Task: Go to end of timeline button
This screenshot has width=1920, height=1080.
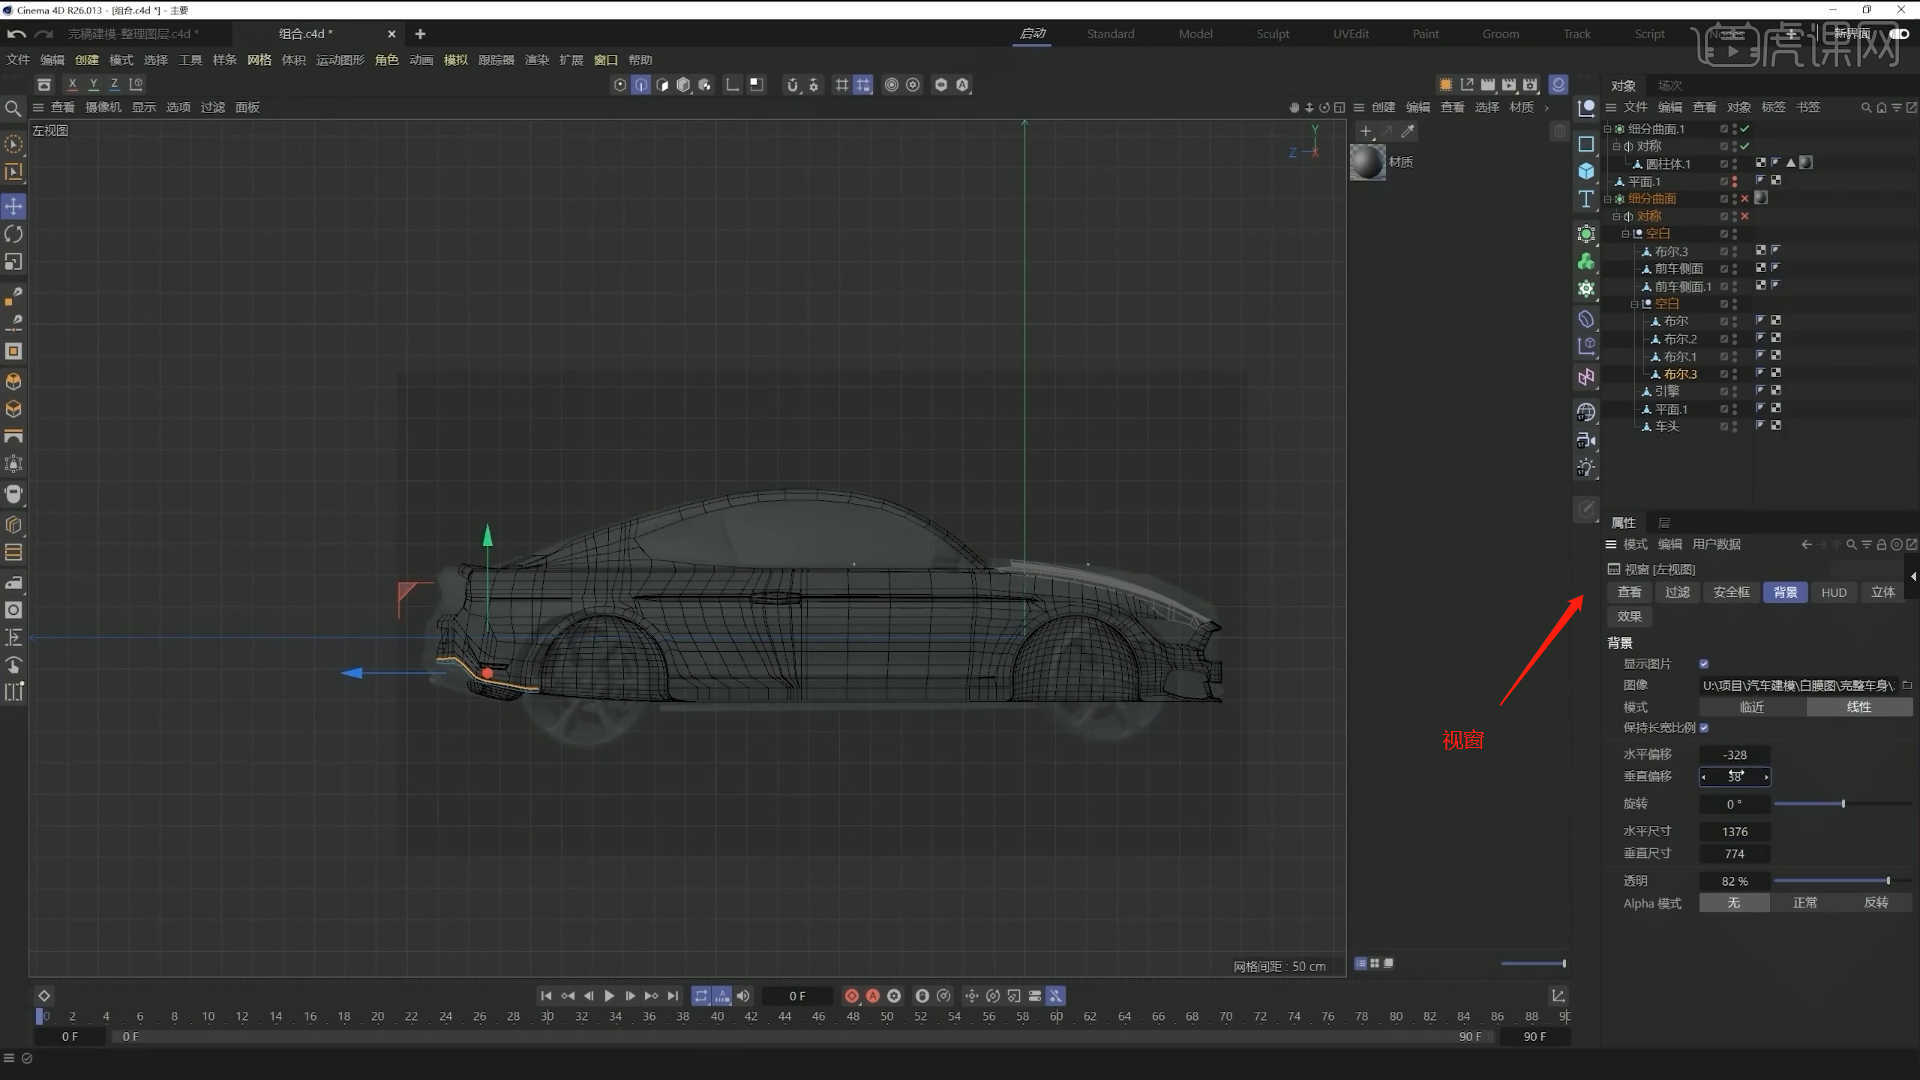Action: [673, 996]
